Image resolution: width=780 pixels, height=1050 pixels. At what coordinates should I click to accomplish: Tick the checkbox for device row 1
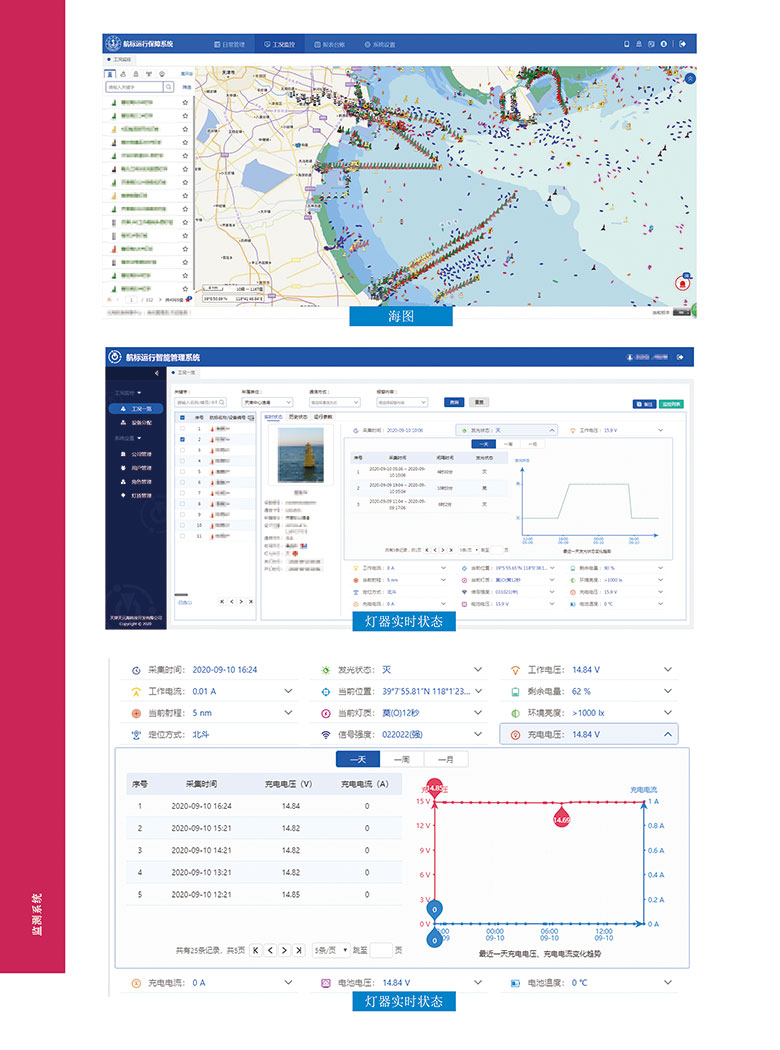(x=181, y=429)
